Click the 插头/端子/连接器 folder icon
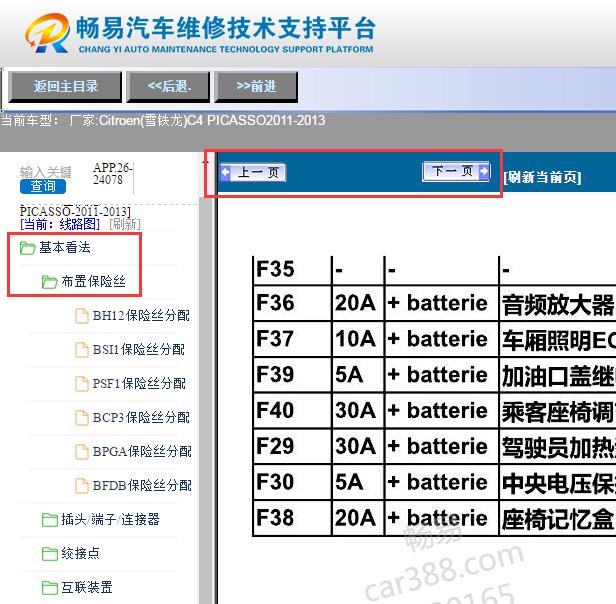The width and height of the screenshot is (616, 604). 50,520
